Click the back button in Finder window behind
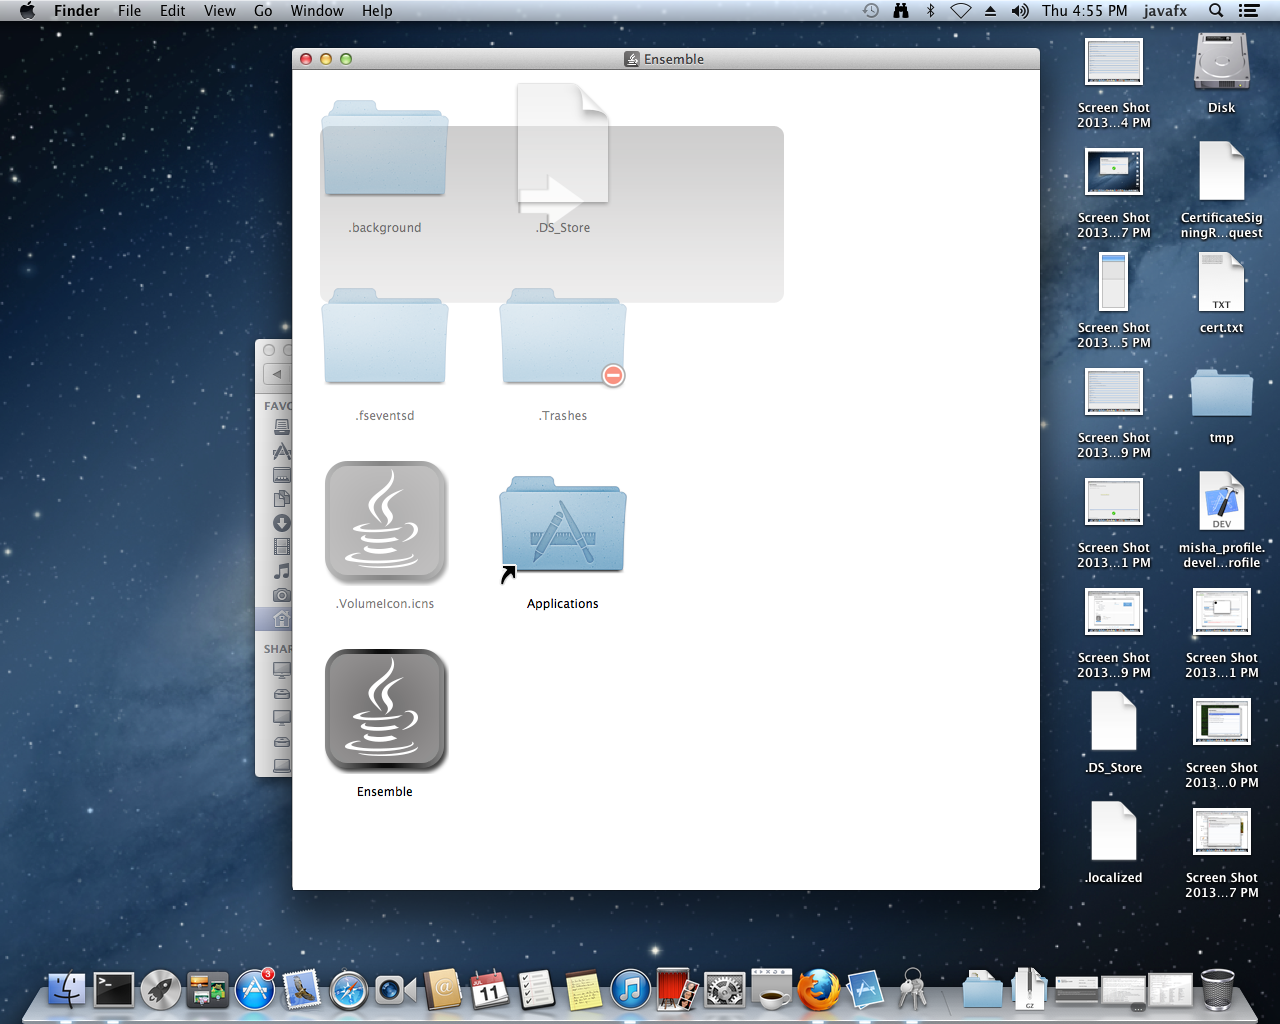This screenshot has height=1024, width=1280. (x=277, y=374)
